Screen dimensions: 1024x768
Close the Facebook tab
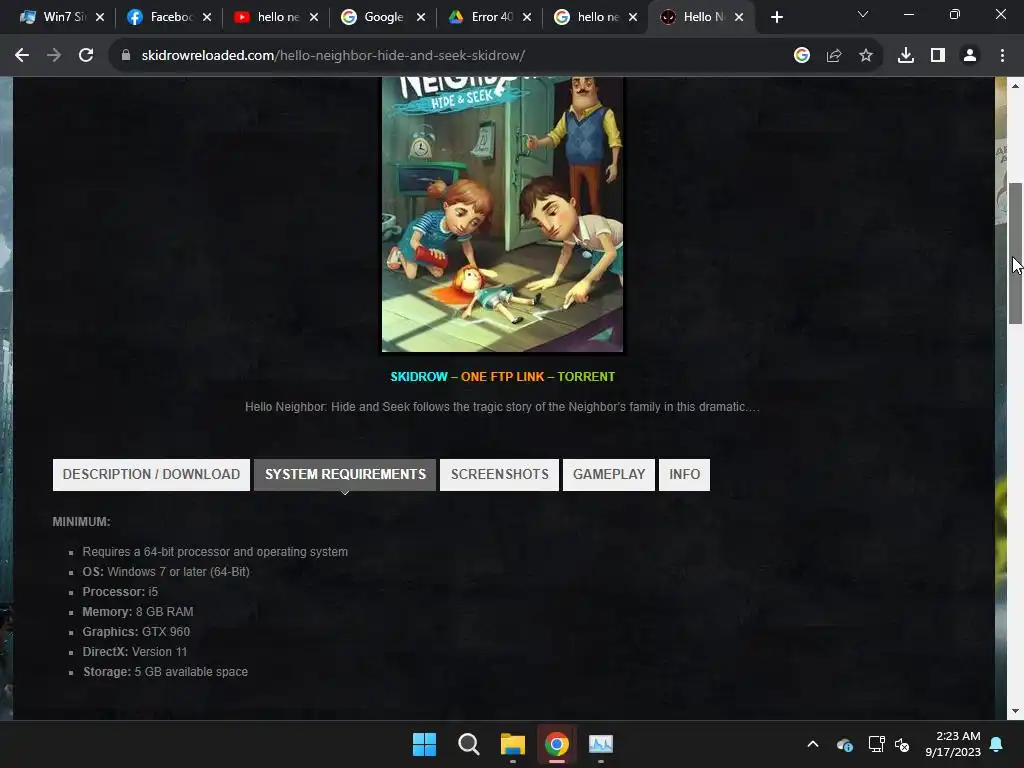(207, 17)
